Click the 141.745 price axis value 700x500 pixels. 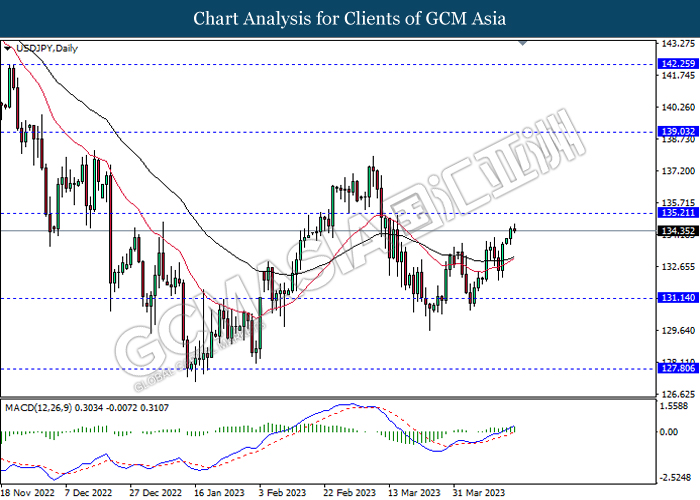(x=678, y=75)
